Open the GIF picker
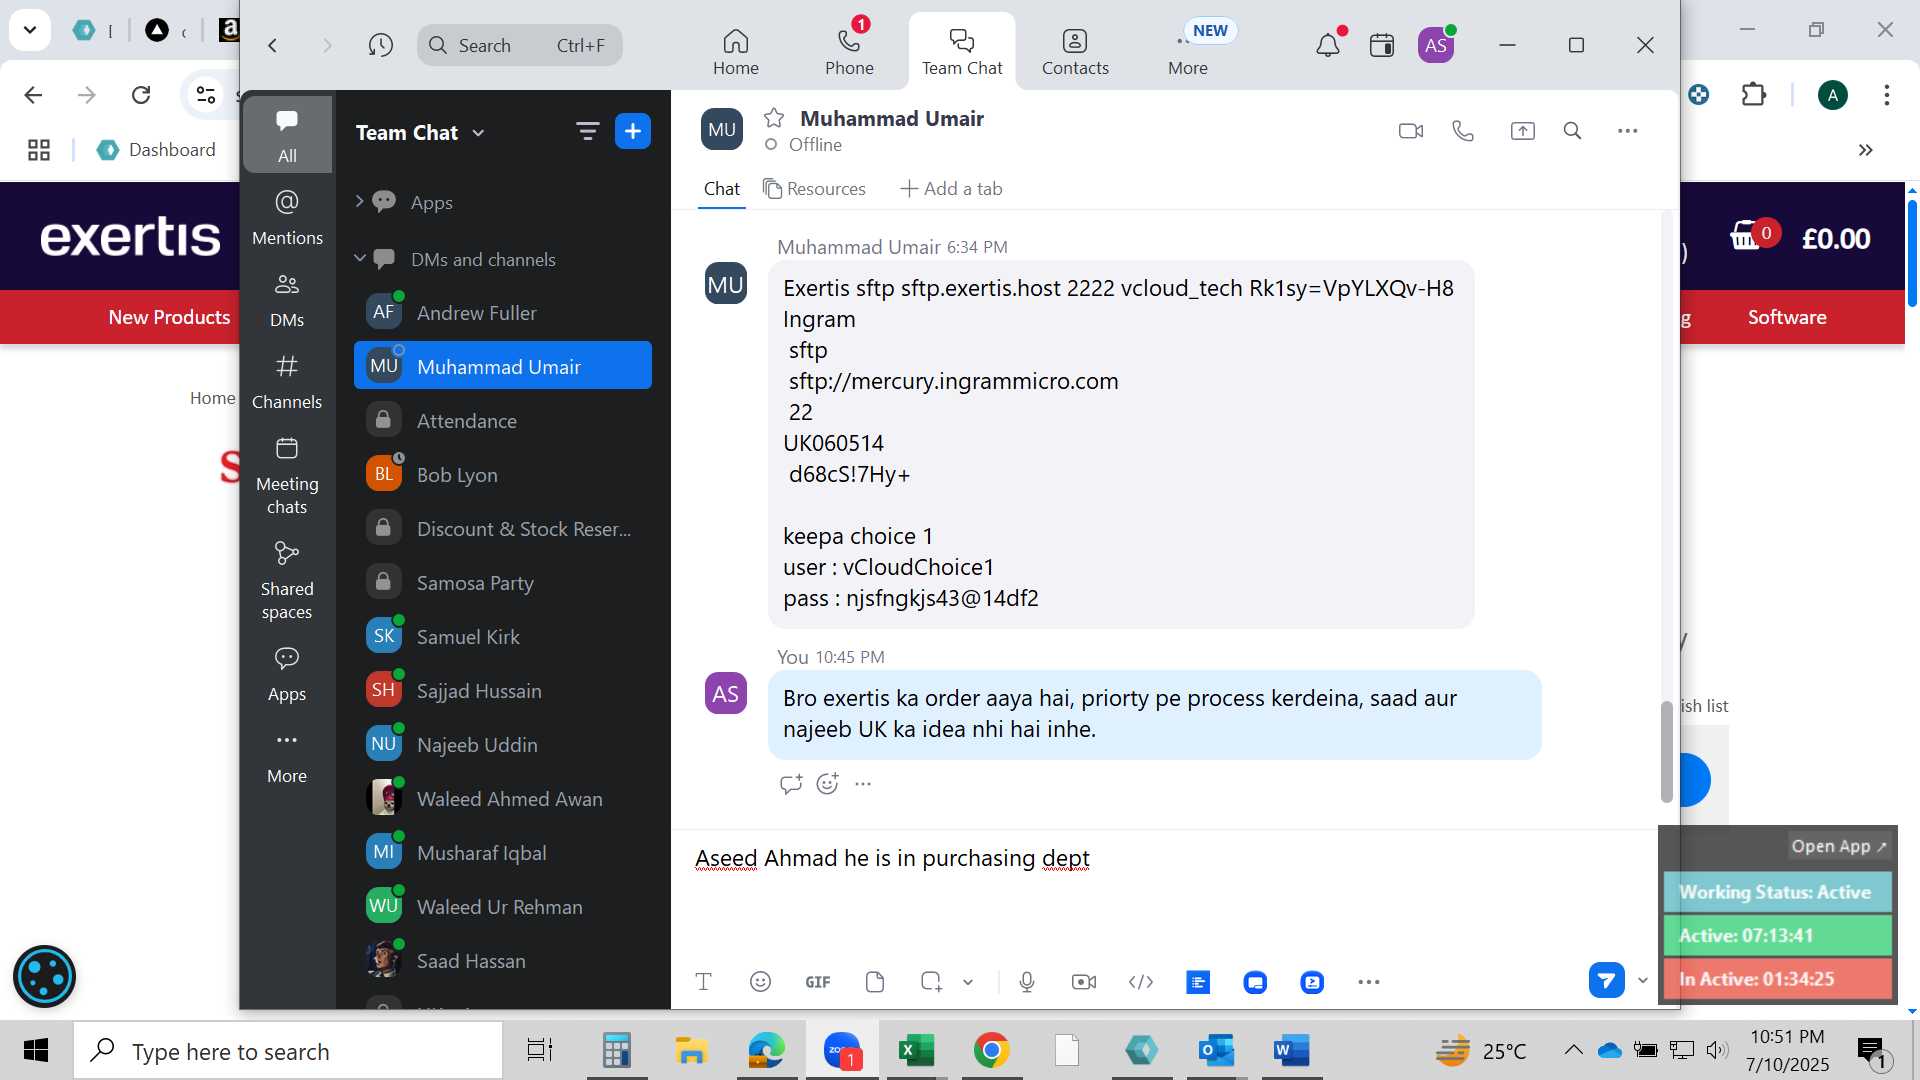This screenshot has height=1080, width=1920. click(x=818, y=982)
